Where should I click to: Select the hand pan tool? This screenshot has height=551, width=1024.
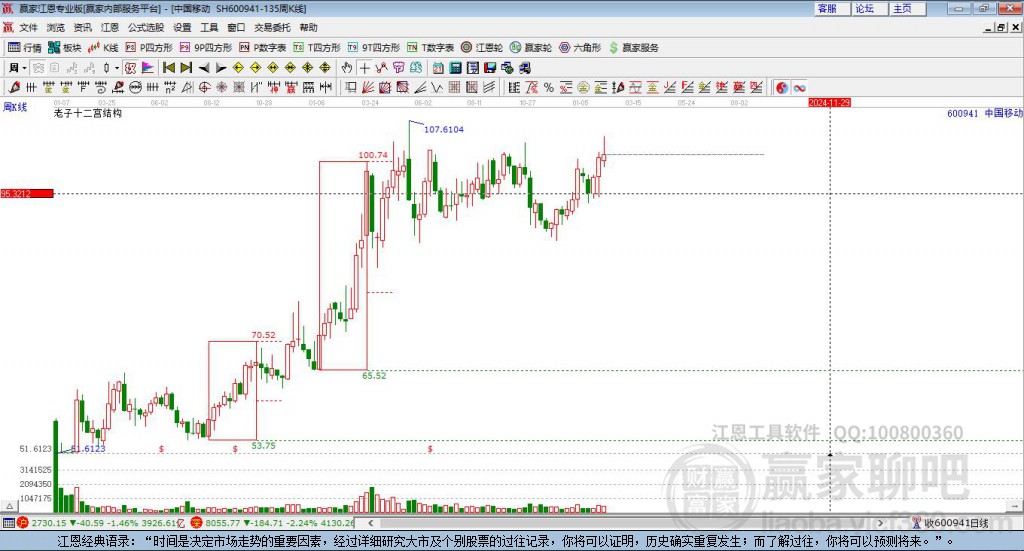[347, 68]
